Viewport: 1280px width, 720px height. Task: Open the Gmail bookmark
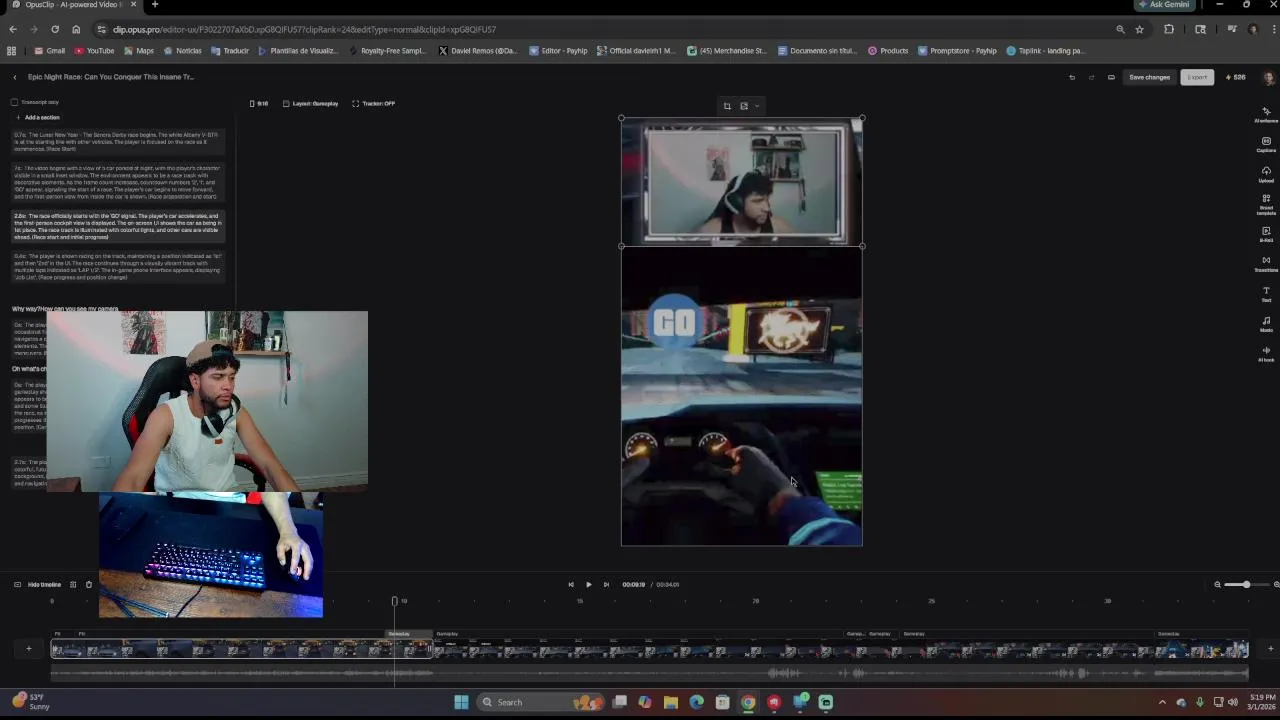(x=50, y=51)
